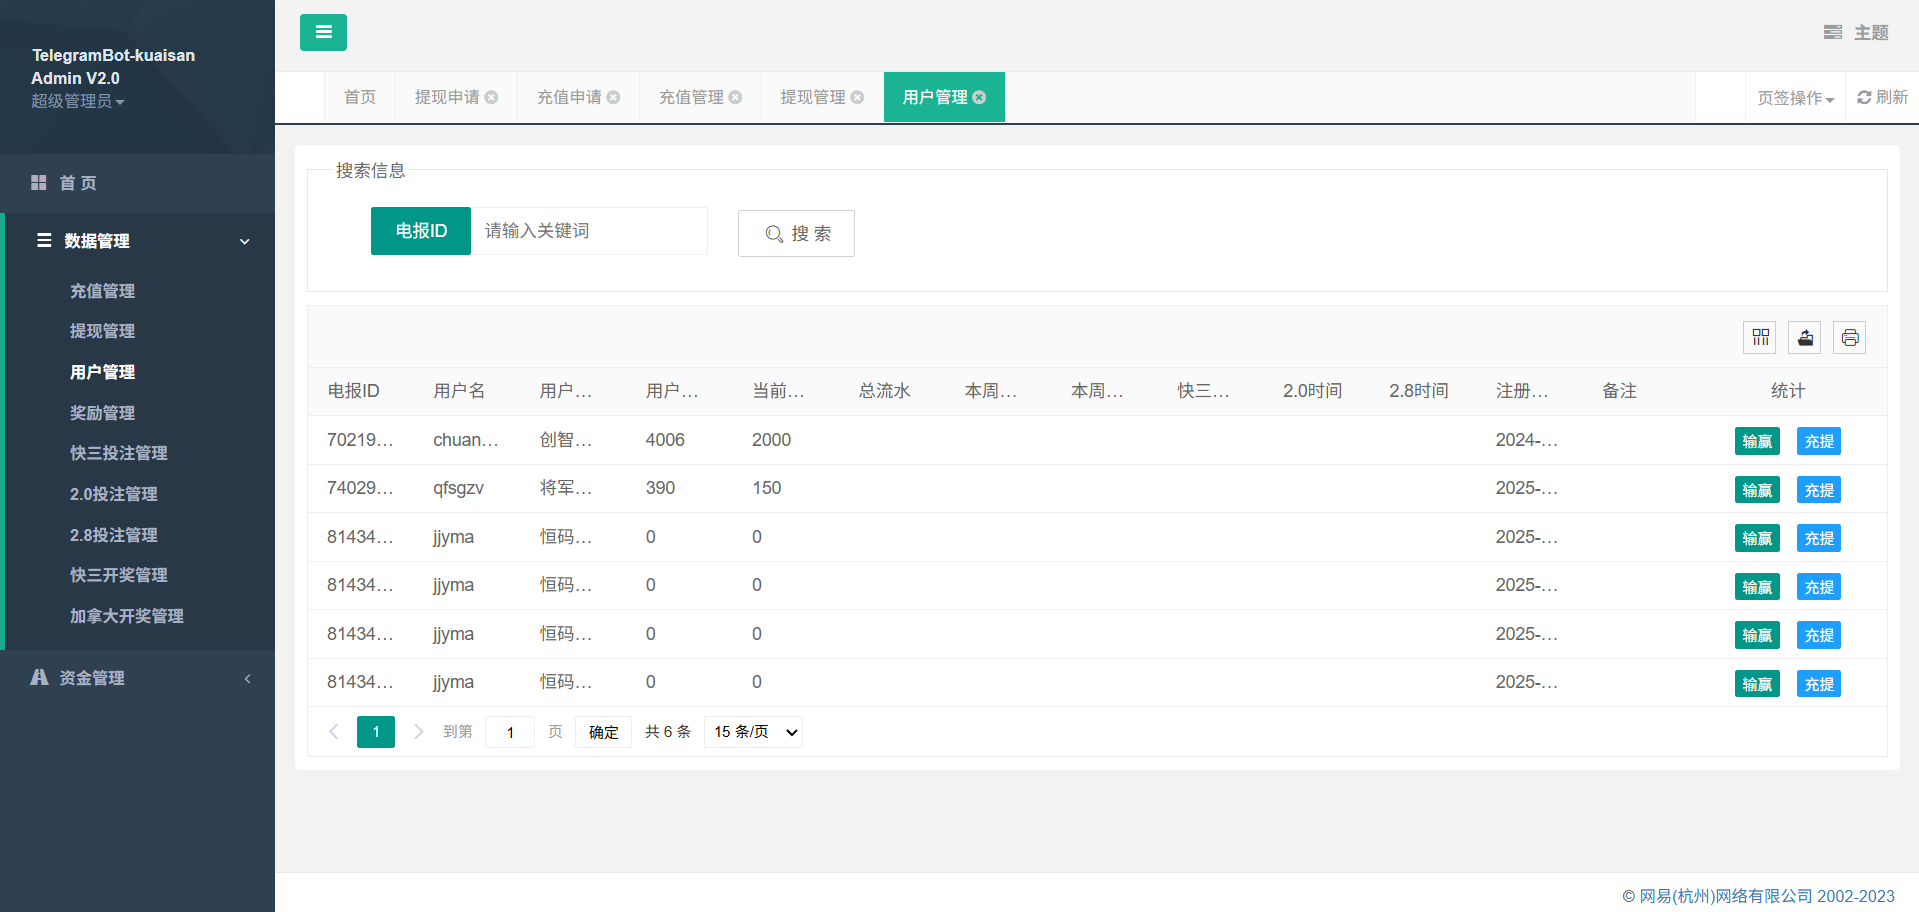Close the 提现申请 tab
Screen dimensions: 1919x912
point(492,97)
